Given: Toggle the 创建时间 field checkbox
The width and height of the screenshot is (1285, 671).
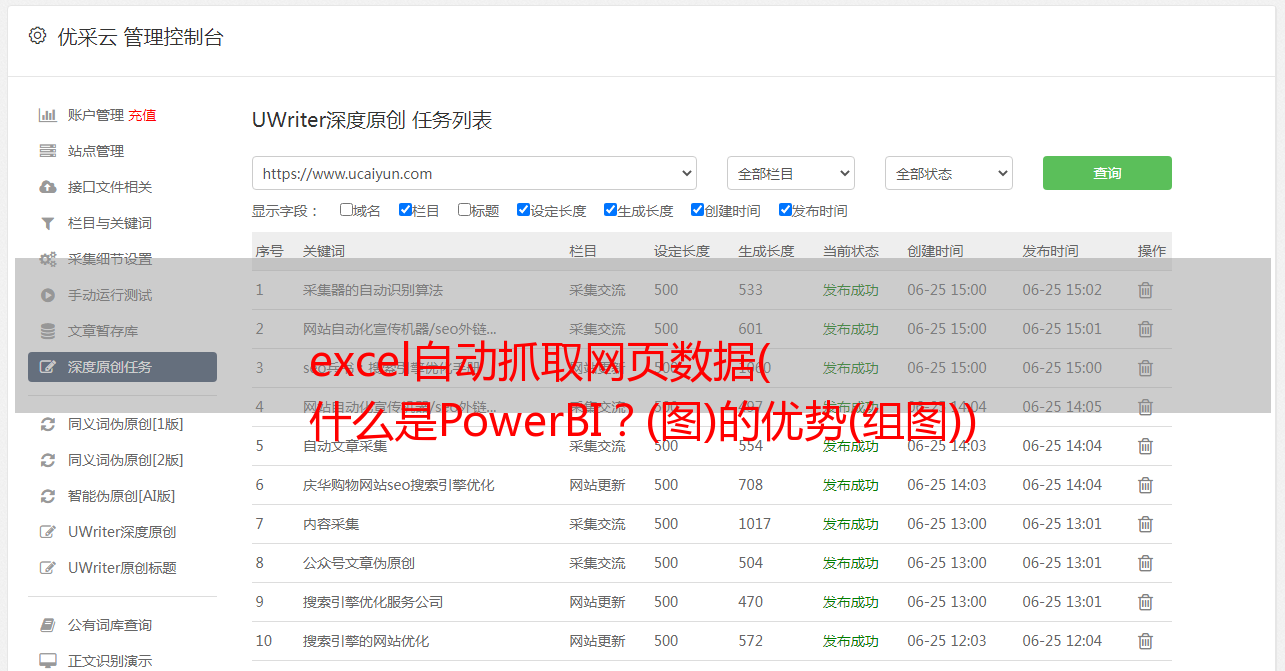Looking at the screenshot, I should 697,210.
